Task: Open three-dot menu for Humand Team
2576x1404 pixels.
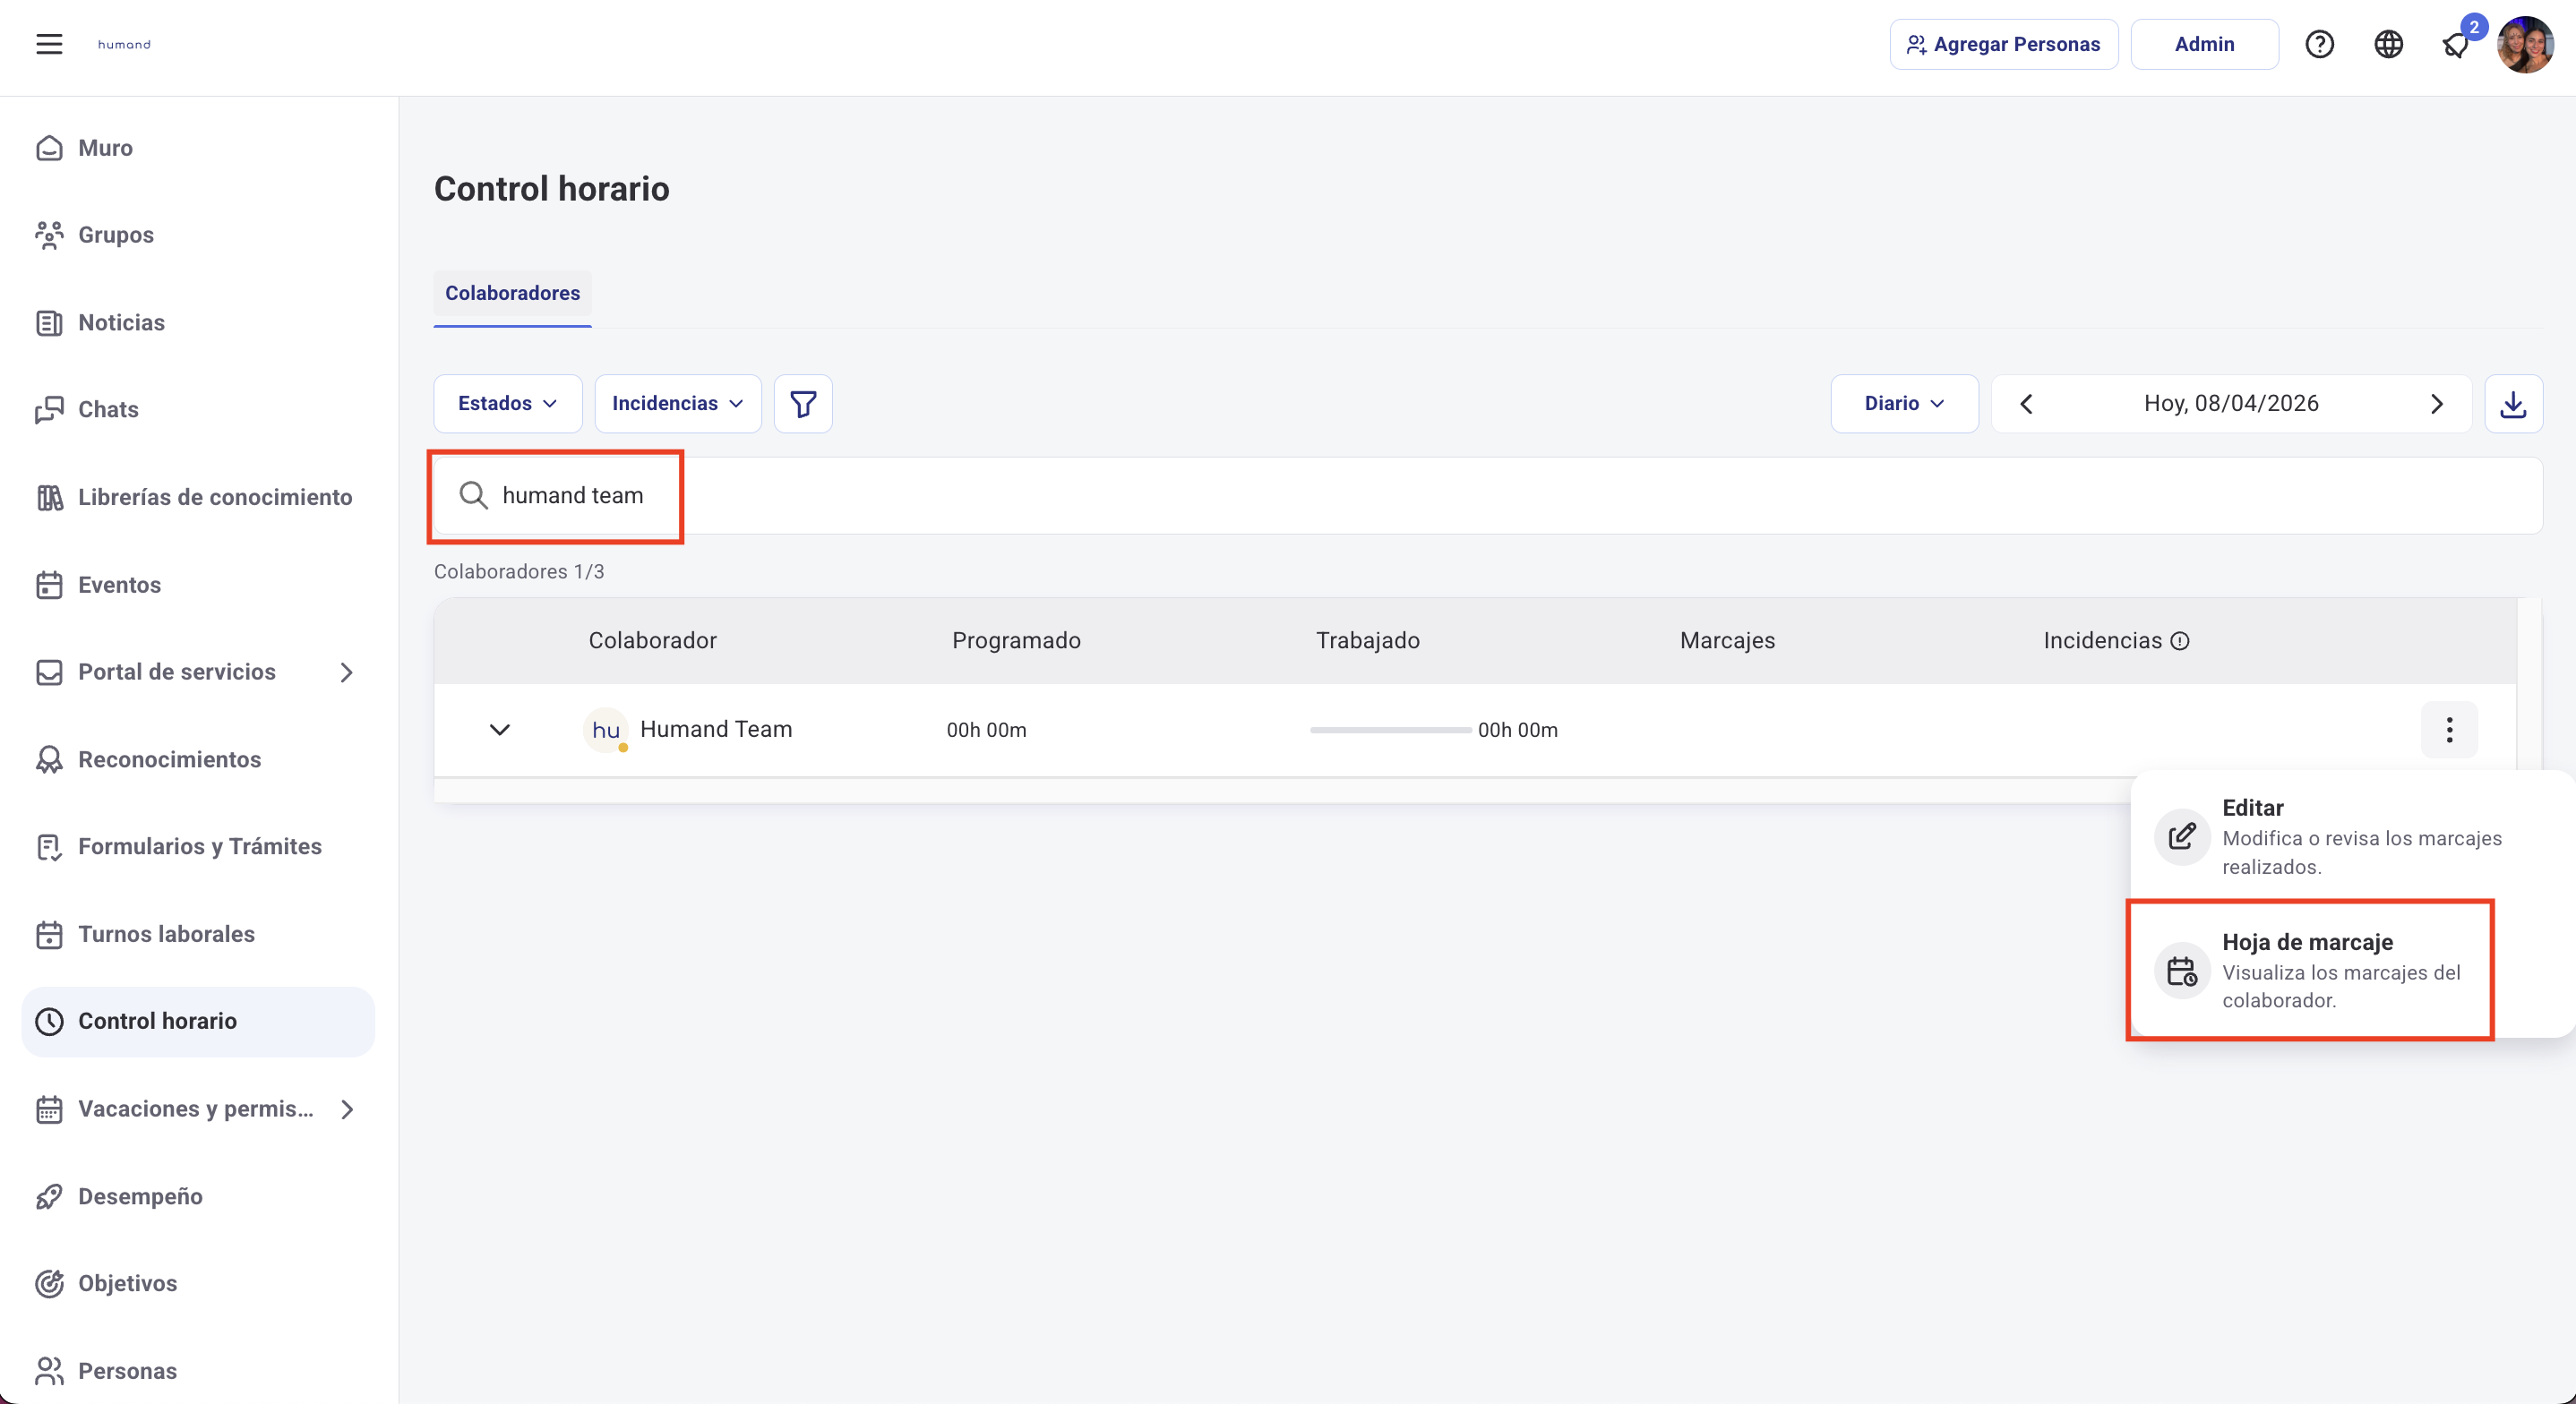Action: pos(2449,730)
